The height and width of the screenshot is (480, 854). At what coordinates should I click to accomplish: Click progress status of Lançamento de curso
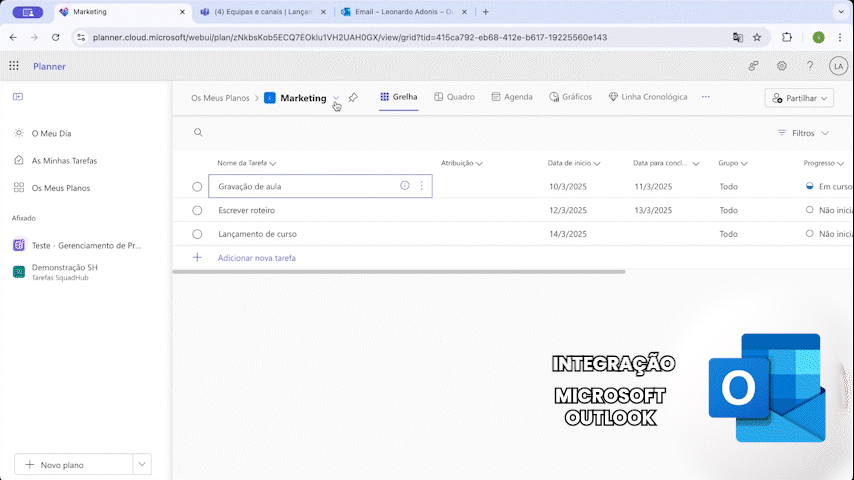(x=829, y=234)
